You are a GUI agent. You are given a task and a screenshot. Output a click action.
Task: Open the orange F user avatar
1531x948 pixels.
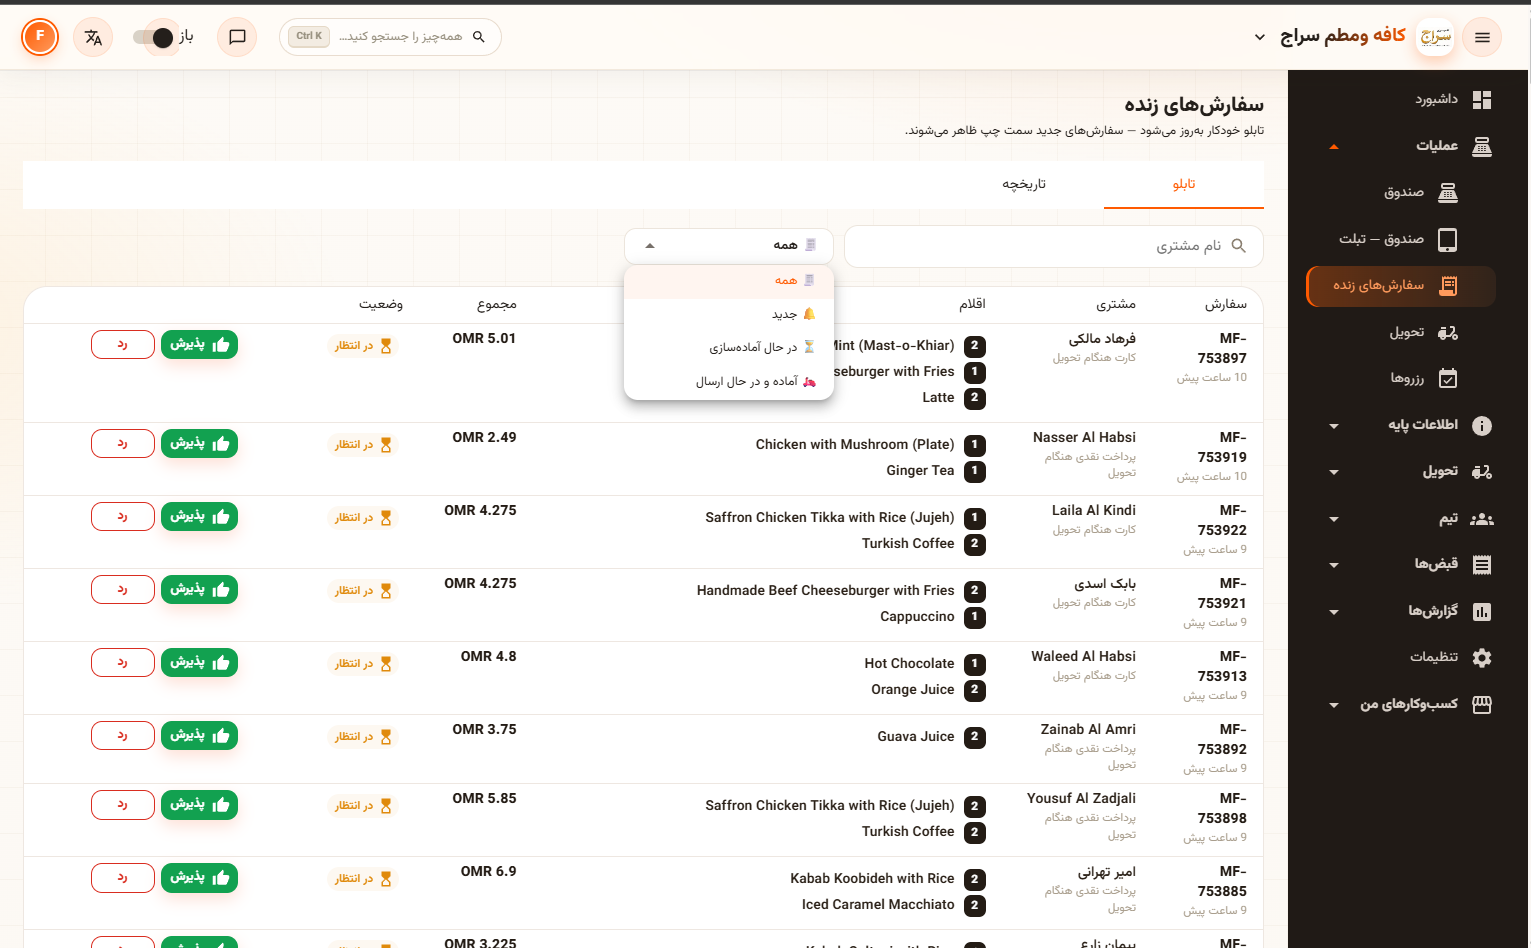(x=40, y=37)
